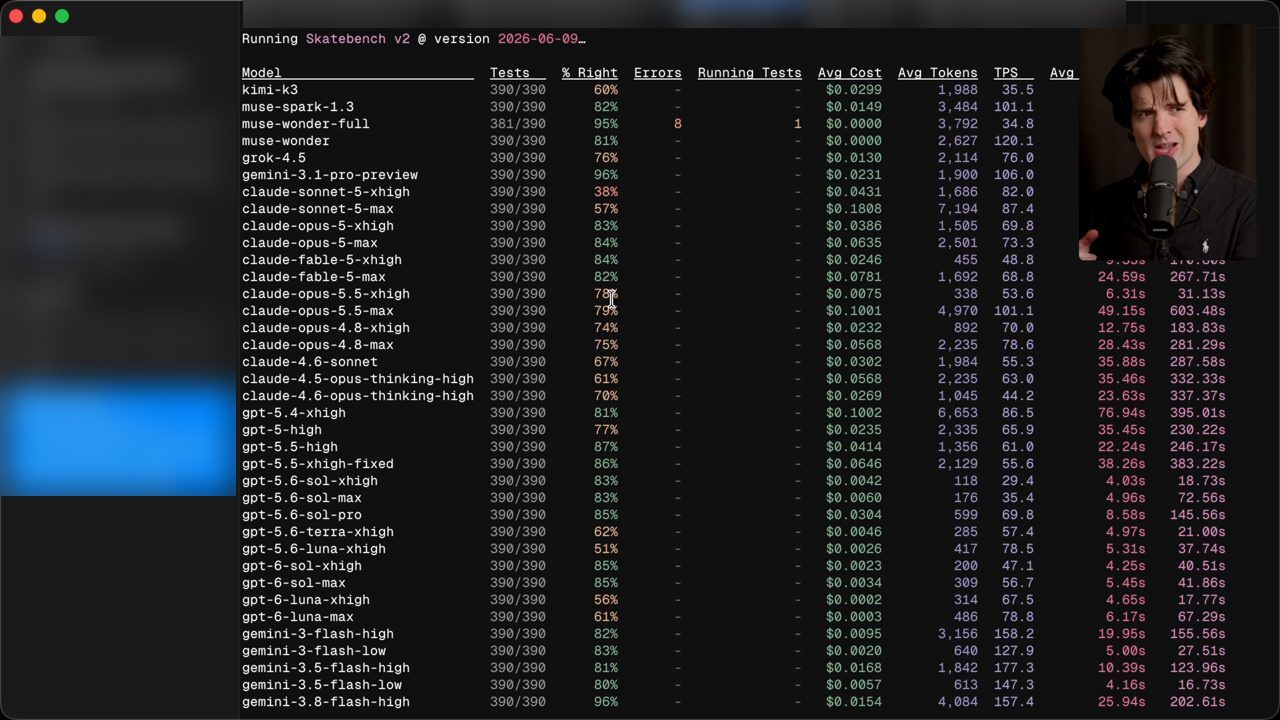Select the 'gemini-3.8-flash-high' model name
This screenshot has width=1280, height=720.
[326, 702]
